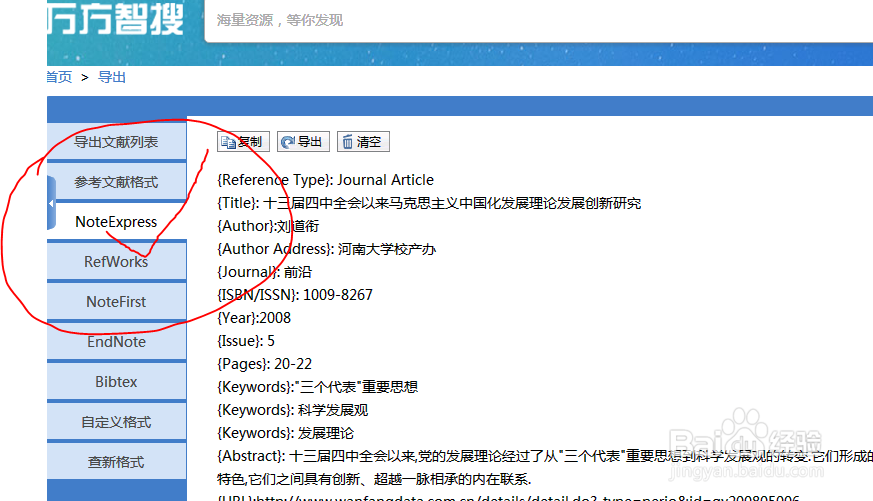Collapse the sidebar with the left arrow handle
873x501 pixels.
pos(51,203)
